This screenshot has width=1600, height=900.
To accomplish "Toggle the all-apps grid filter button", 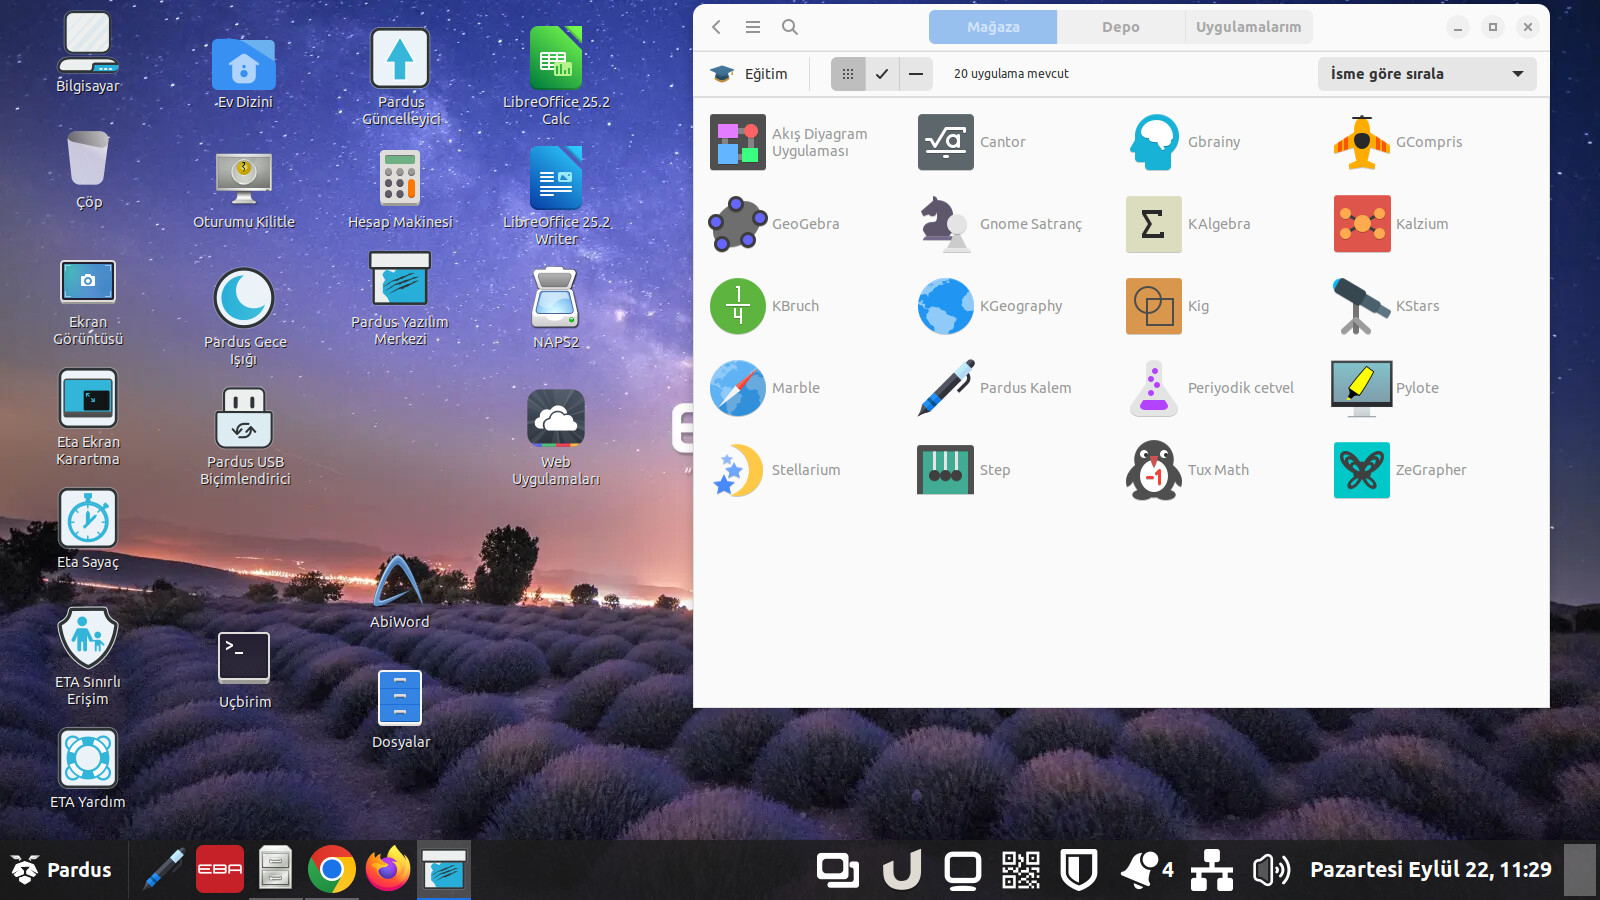I will pos(848,74).
